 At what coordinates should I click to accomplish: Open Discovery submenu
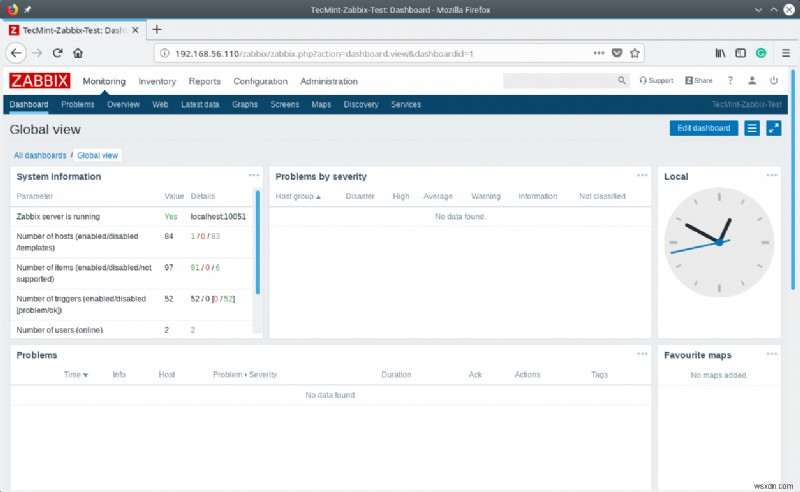coord(361,104)
